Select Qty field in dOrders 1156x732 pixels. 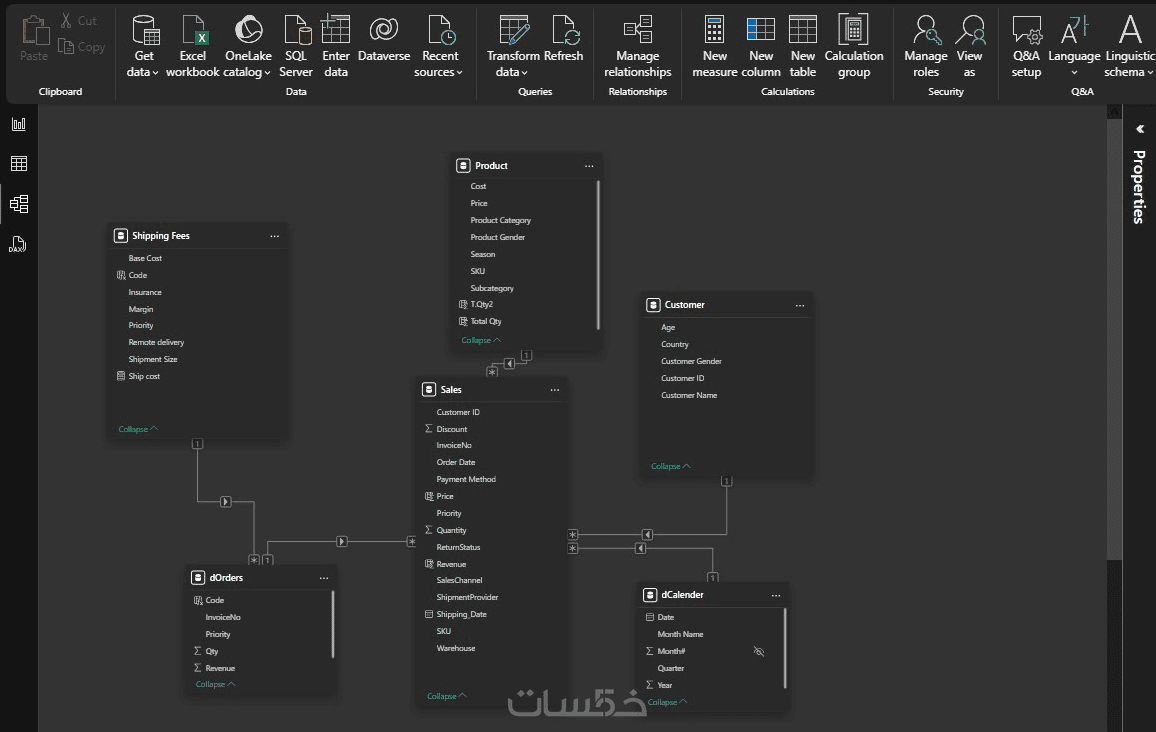[212, 652]
